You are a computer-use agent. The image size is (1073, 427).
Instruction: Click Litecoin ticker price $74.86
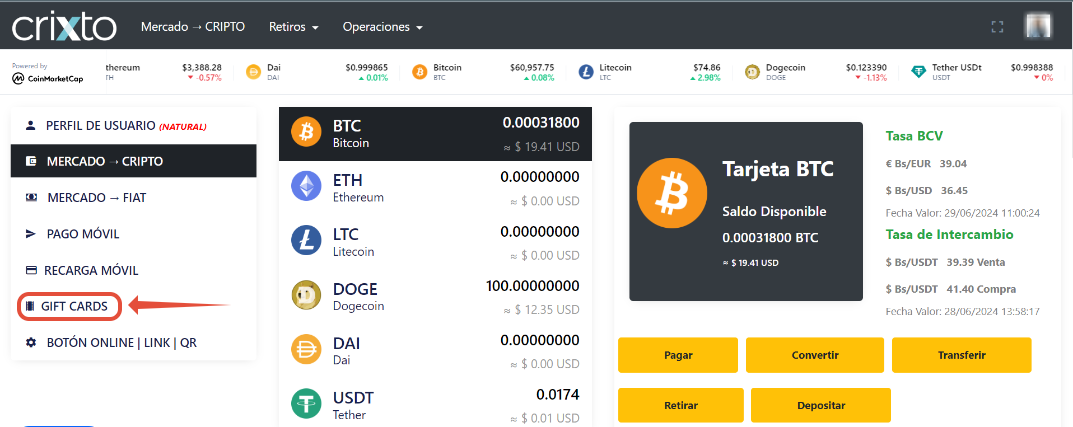tap(707, 68)
